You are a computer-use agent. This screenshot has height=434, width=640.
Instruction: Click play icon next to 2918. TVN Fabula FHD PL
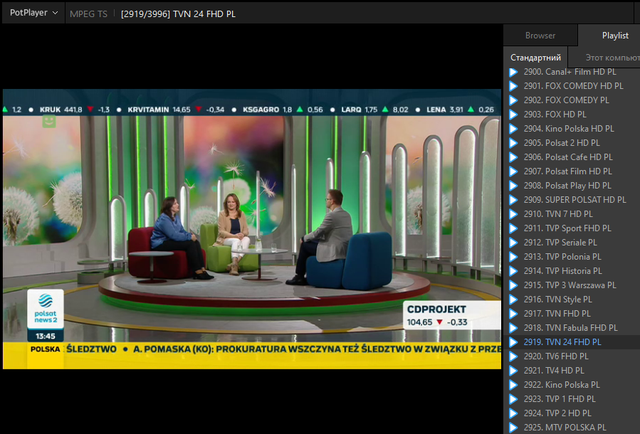(x=513, y=328)
